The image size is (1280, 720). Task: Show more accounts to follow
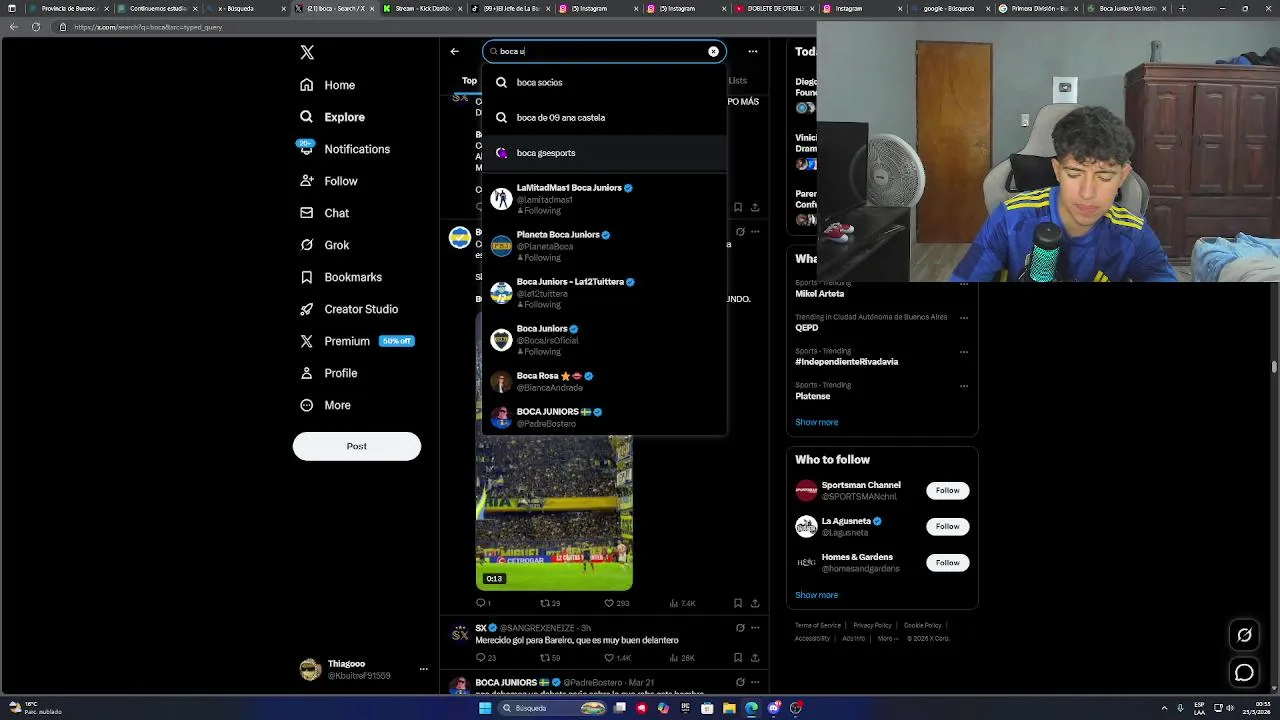click(817, 595)
